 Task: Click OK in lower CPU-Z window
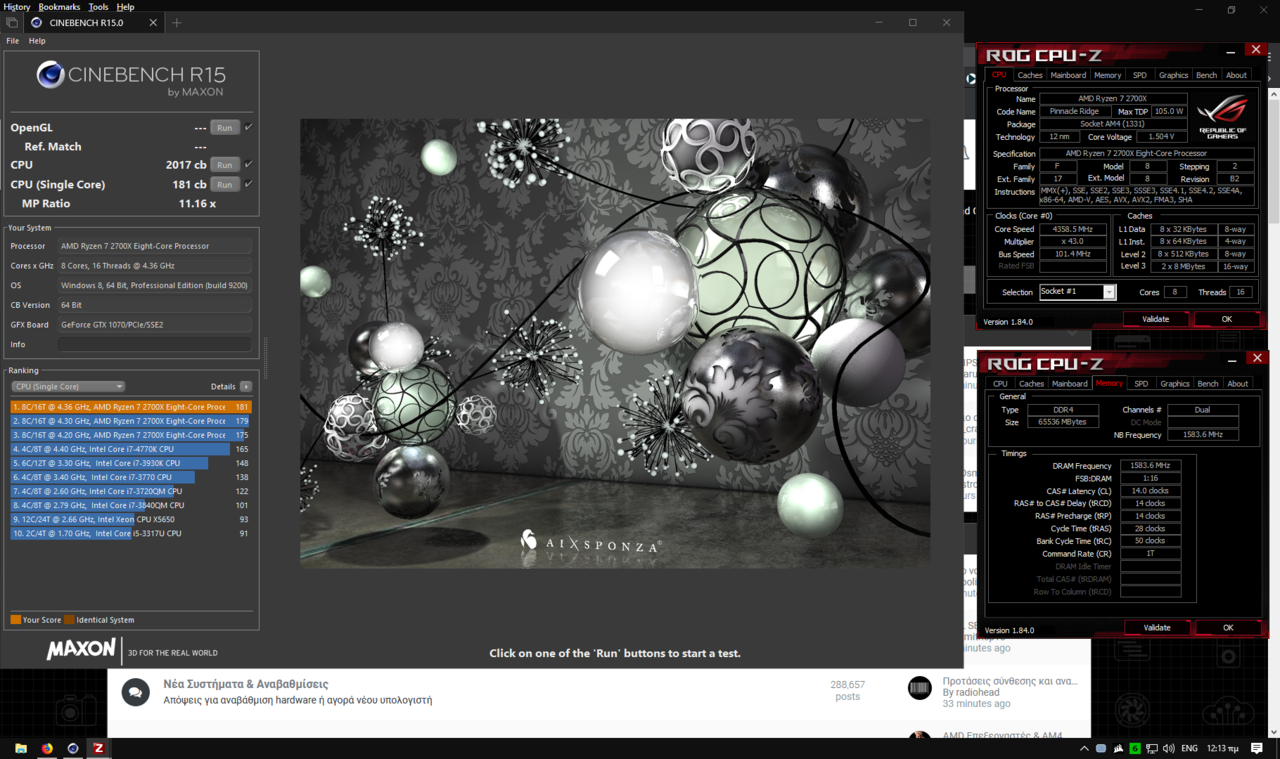[1228, 628]
